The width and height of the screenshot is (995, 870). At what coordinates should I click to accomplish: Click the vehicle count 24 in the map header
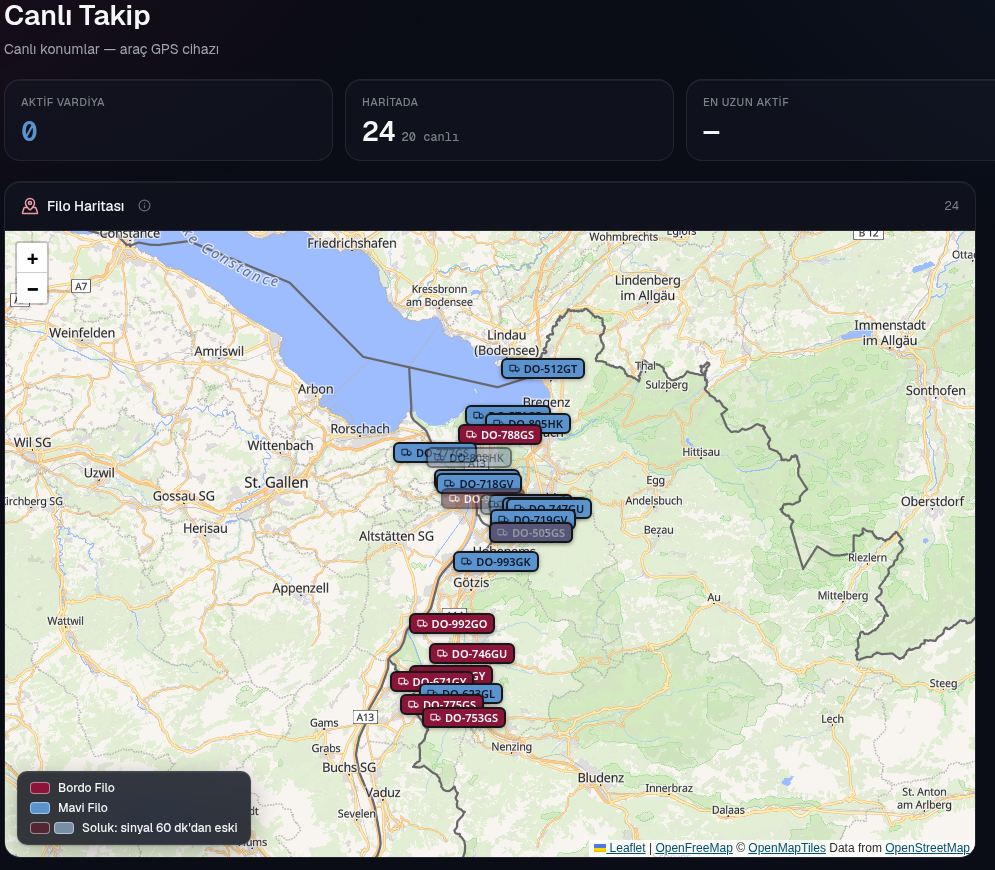[951, 206]
